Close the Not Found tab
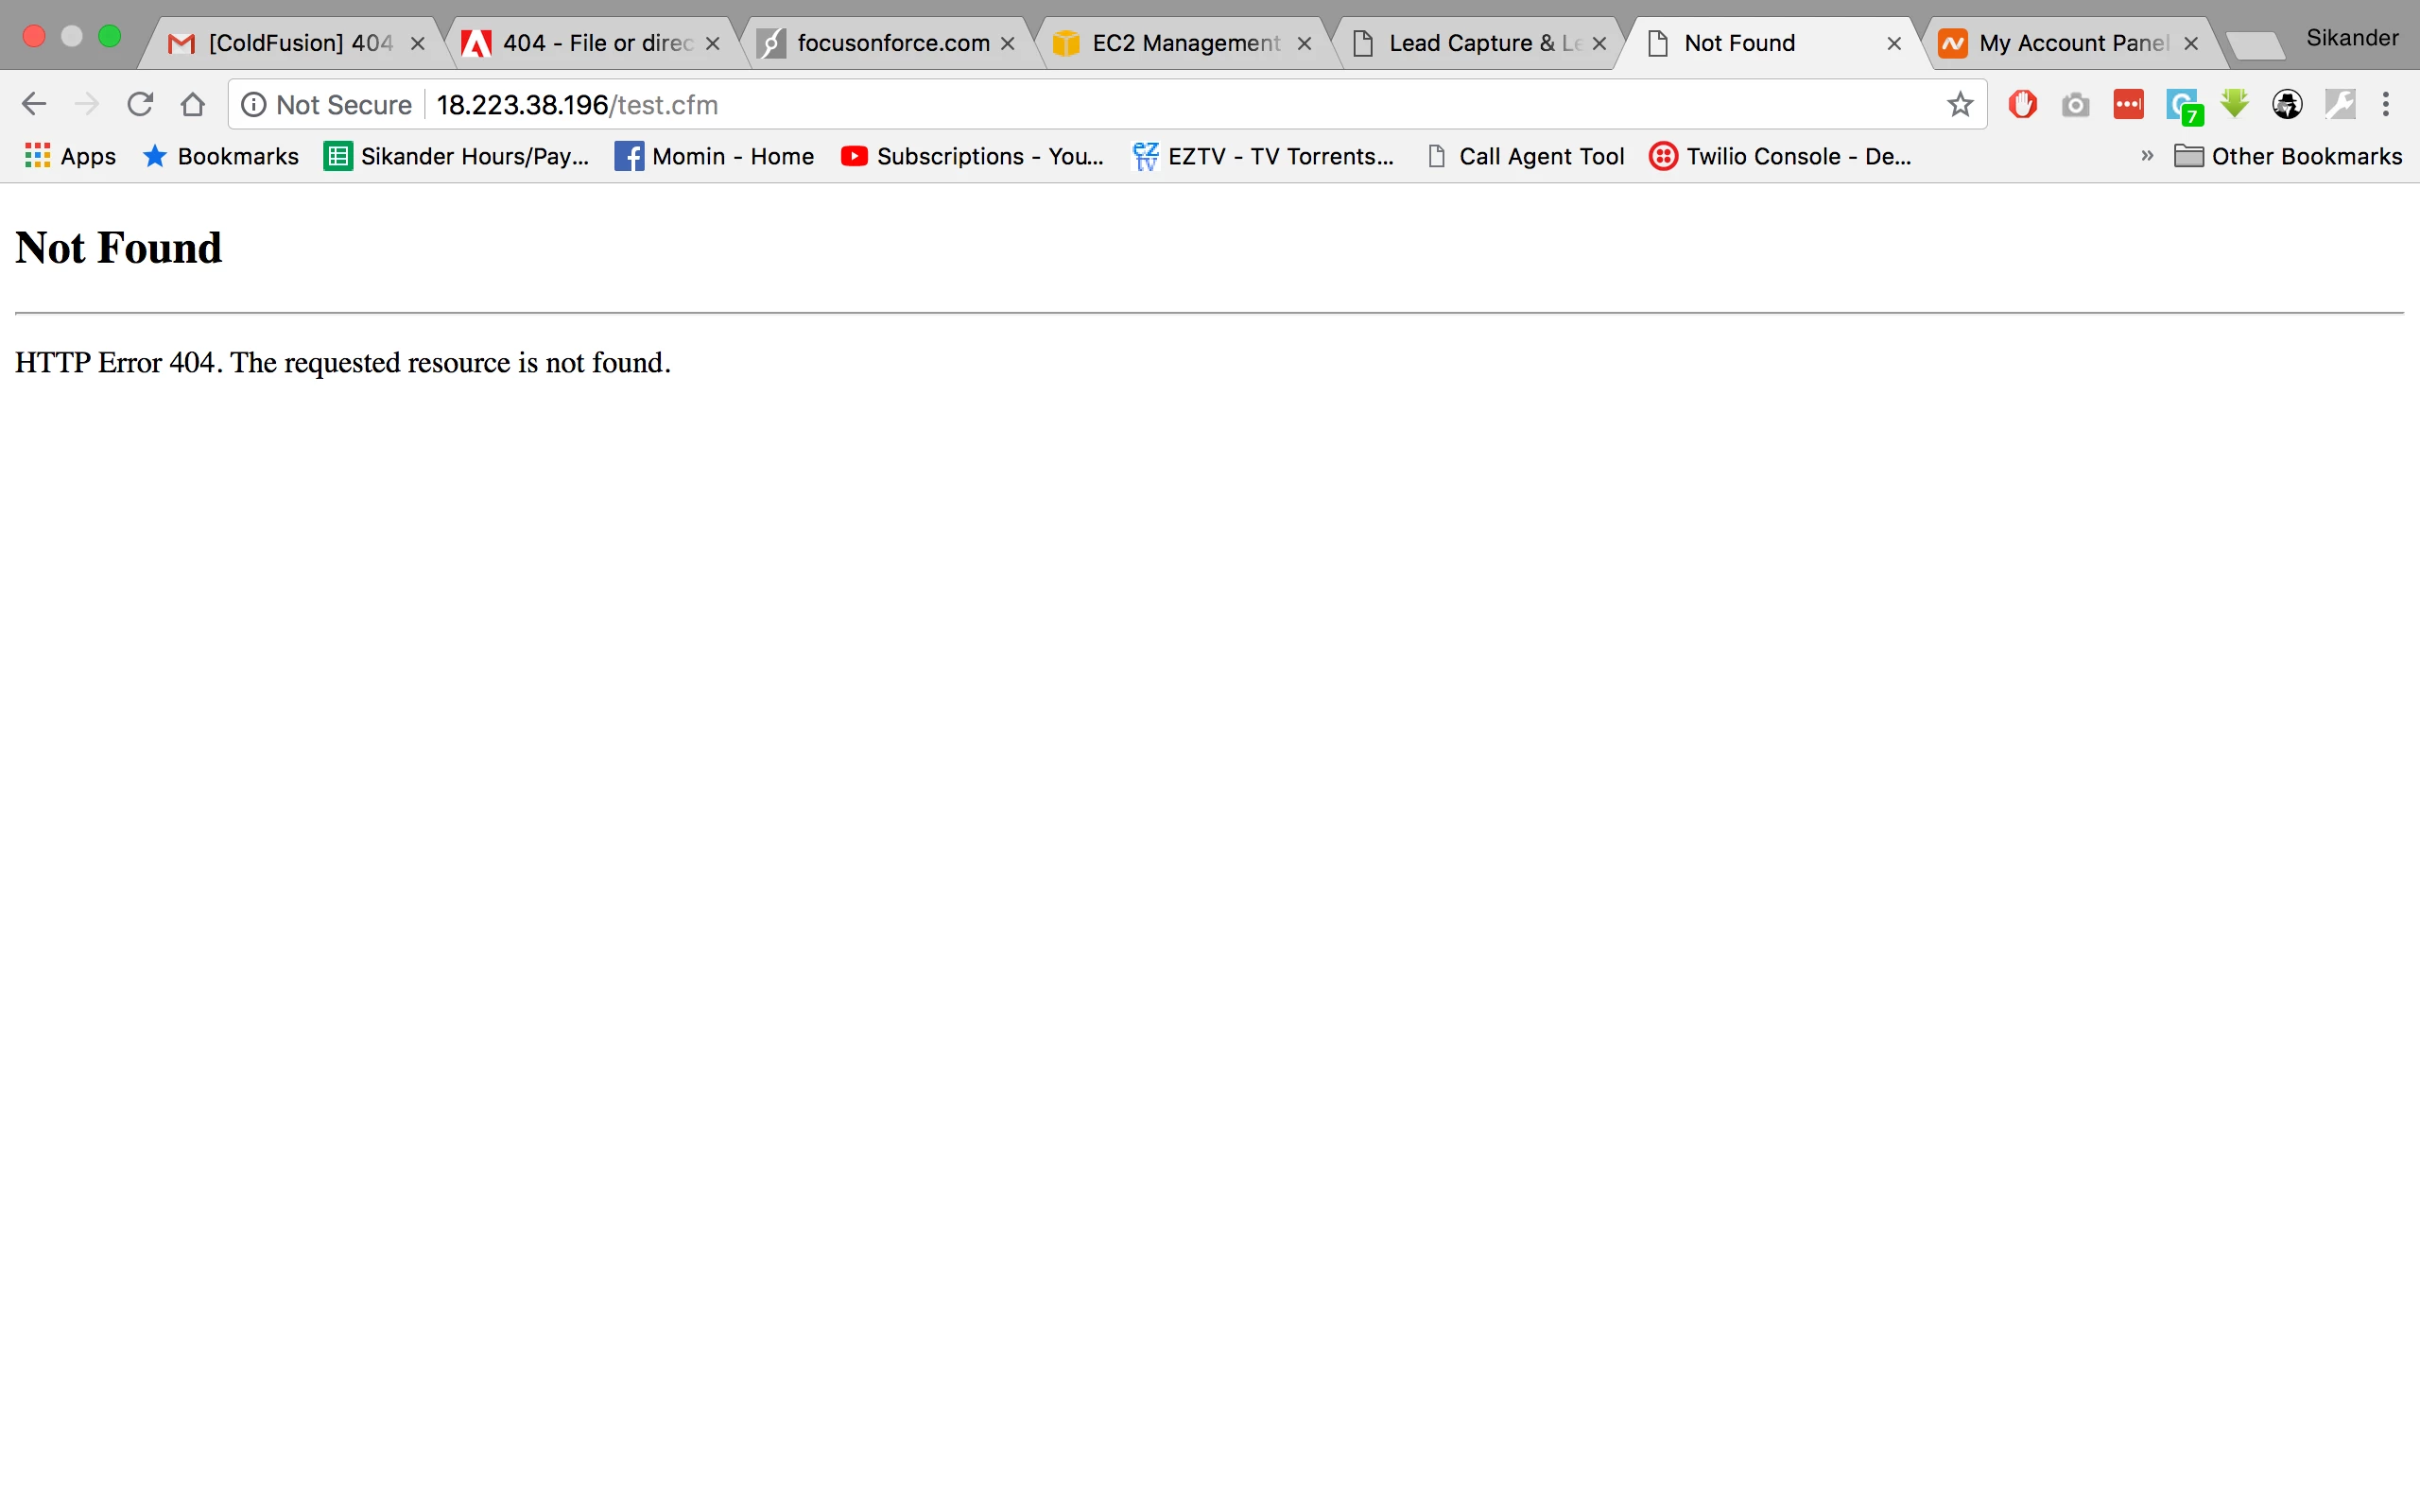 1893,43
